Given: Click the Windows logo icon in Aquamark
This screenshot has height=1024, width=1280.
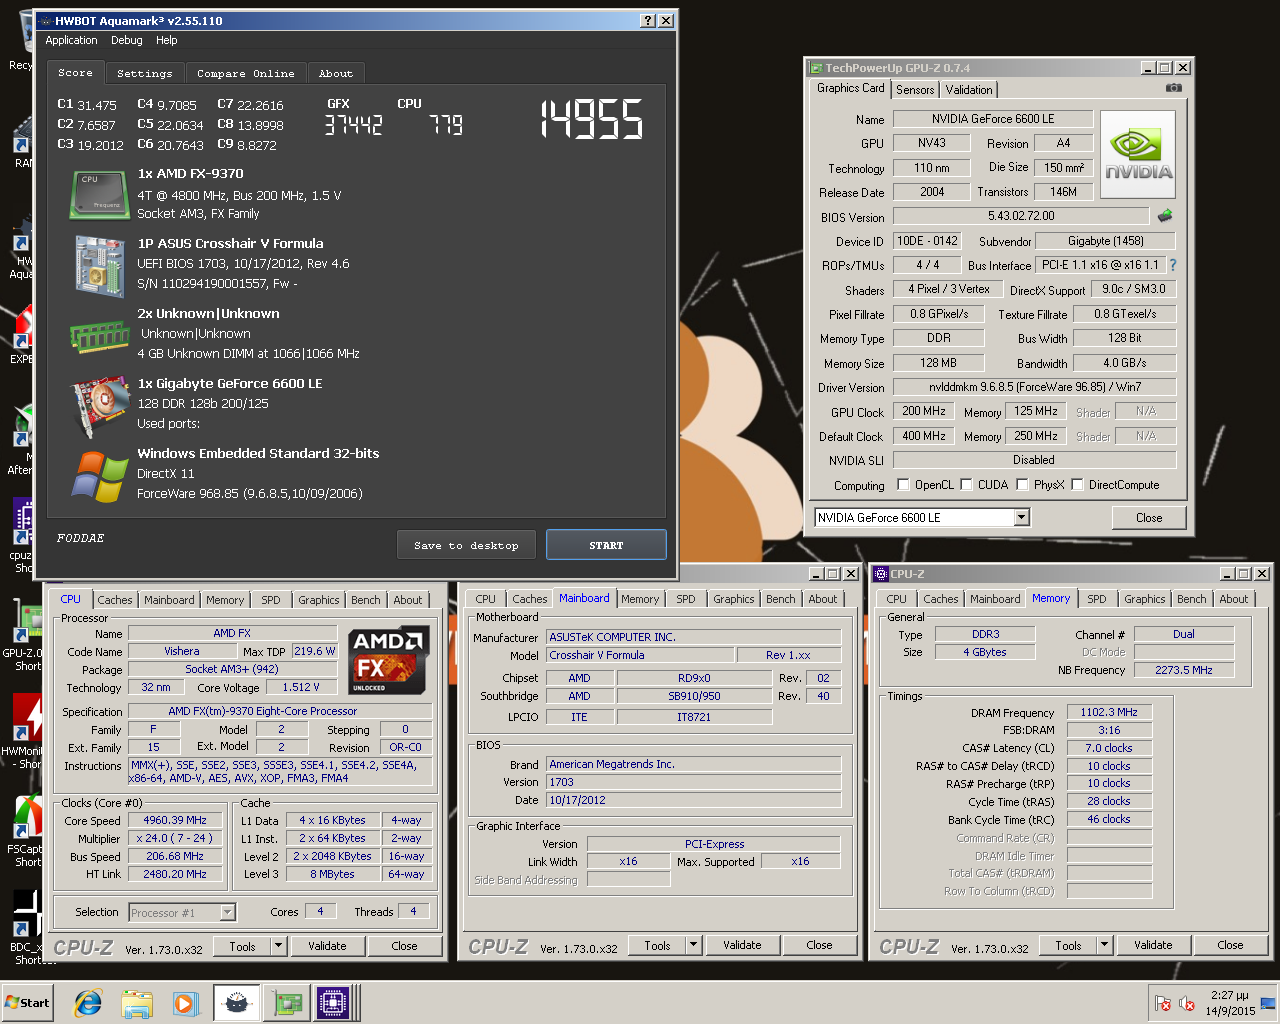Looking at the screenshot, I should tap(99, 476).
